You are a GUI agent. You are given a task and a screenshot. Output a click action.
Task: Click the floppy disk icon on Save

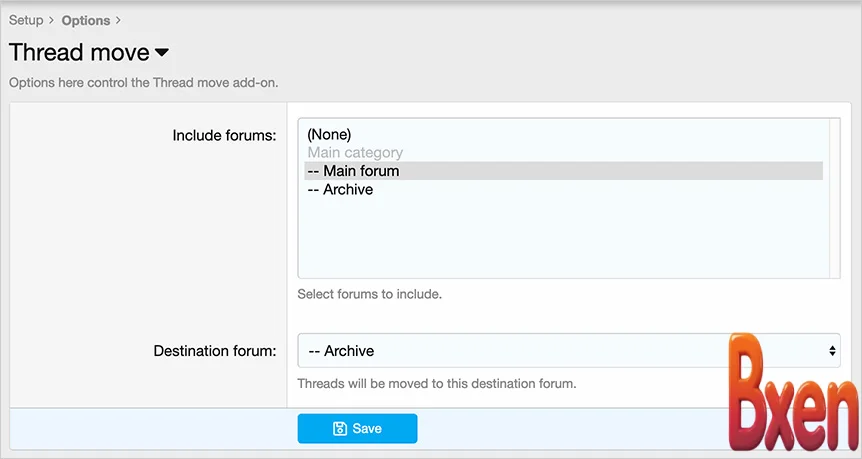coord(340,429)
